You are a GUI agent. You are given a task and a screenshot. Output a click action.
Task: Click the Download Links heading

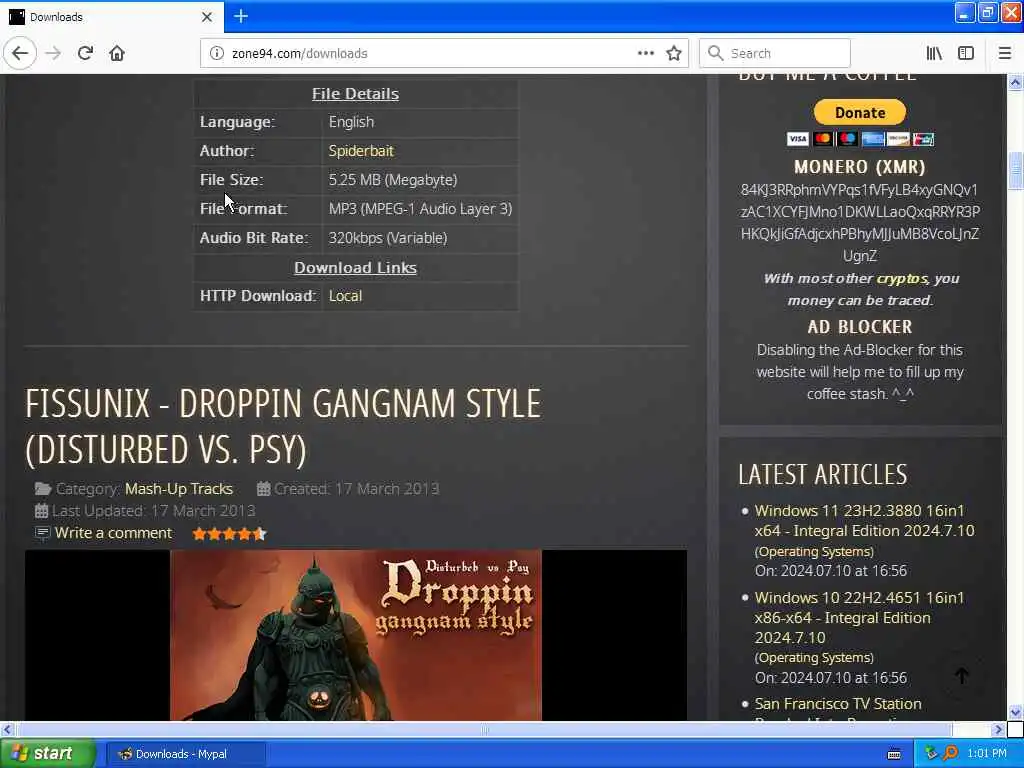pyautogui.click(x=355, y=268)
